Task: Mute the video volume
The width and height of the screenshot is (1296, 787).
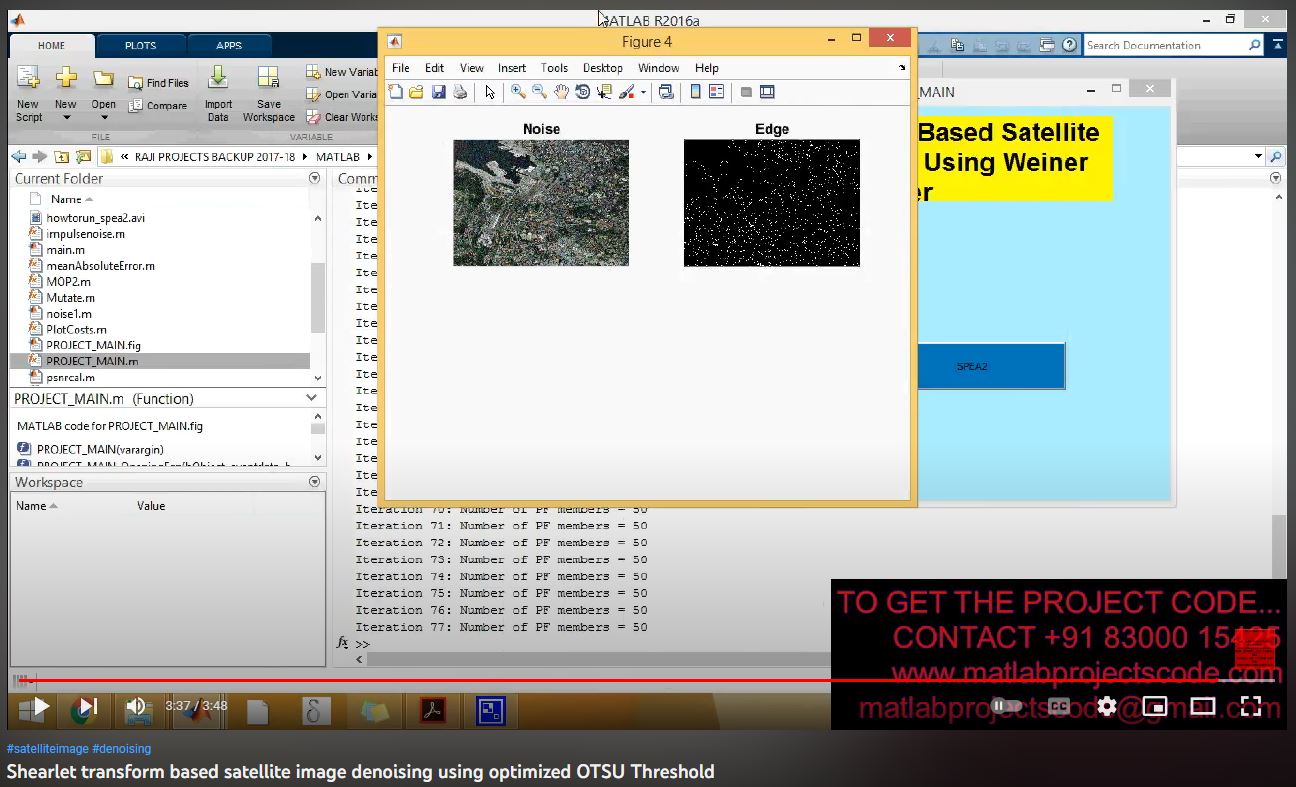Action: click(x=137, y=707)
